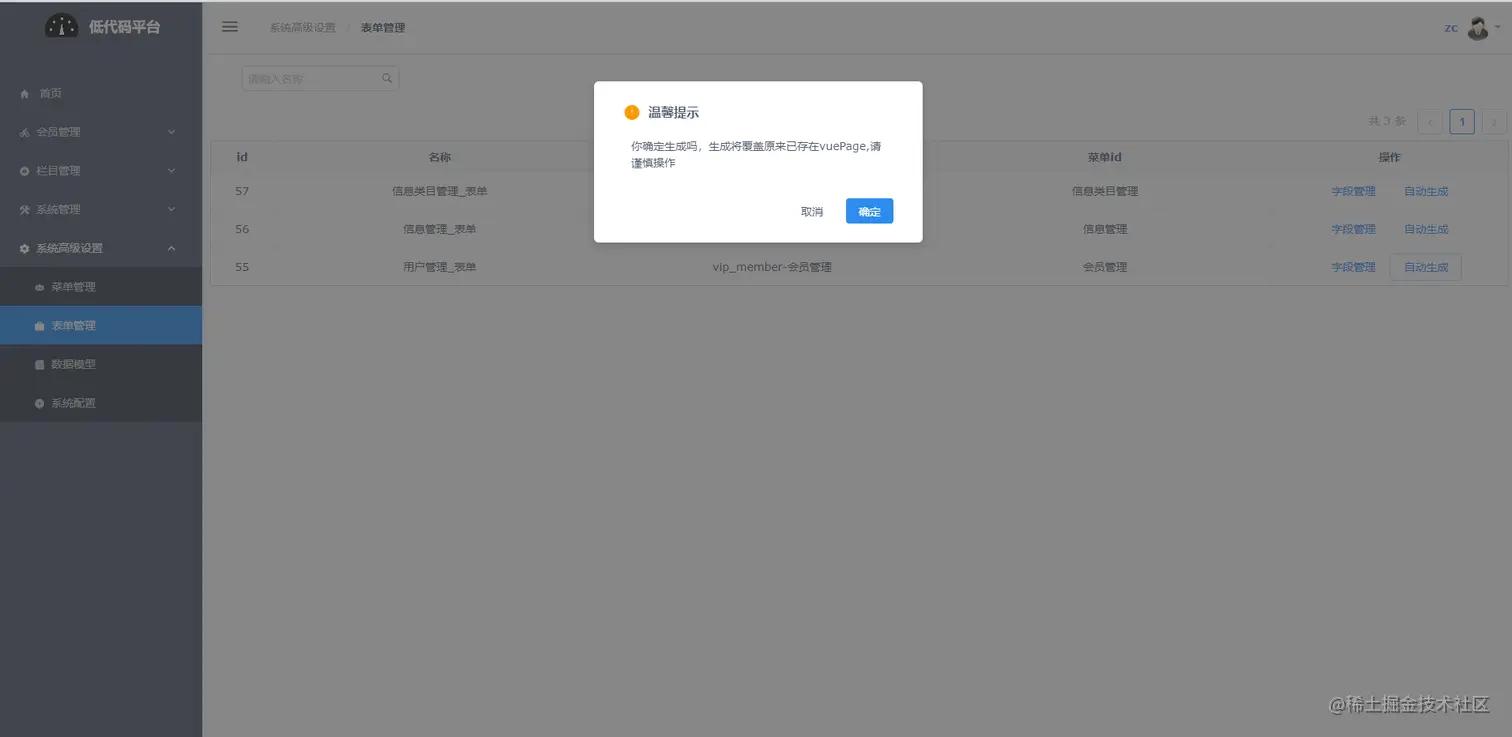Open the user avatar menu
This screenshot has width=1512, height=737.
pyautogui.click(x=1477, y=27)
